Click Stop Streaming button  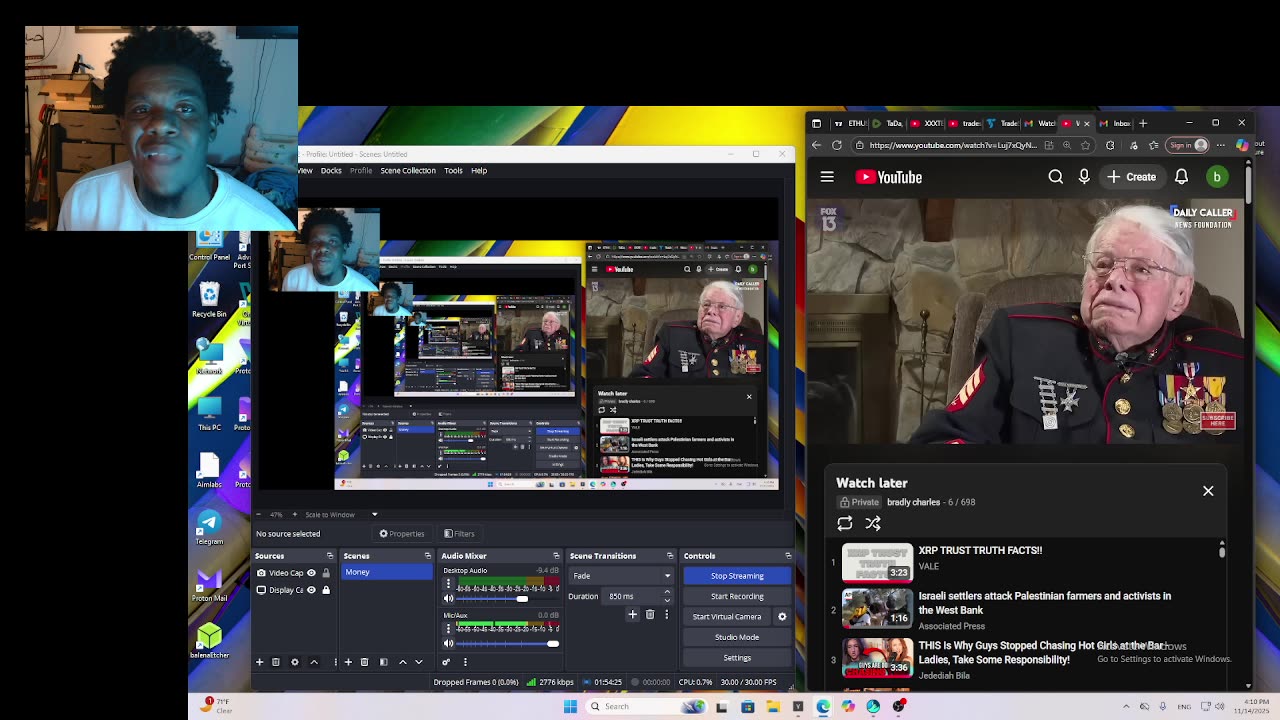(x=737, y=576)
